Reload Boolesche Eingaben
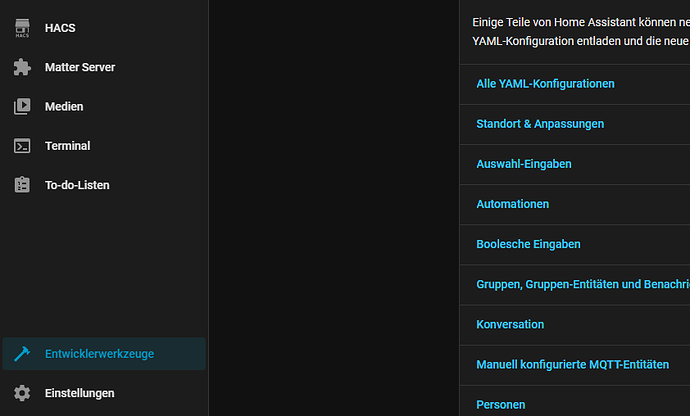 click(x=528, y=244)
